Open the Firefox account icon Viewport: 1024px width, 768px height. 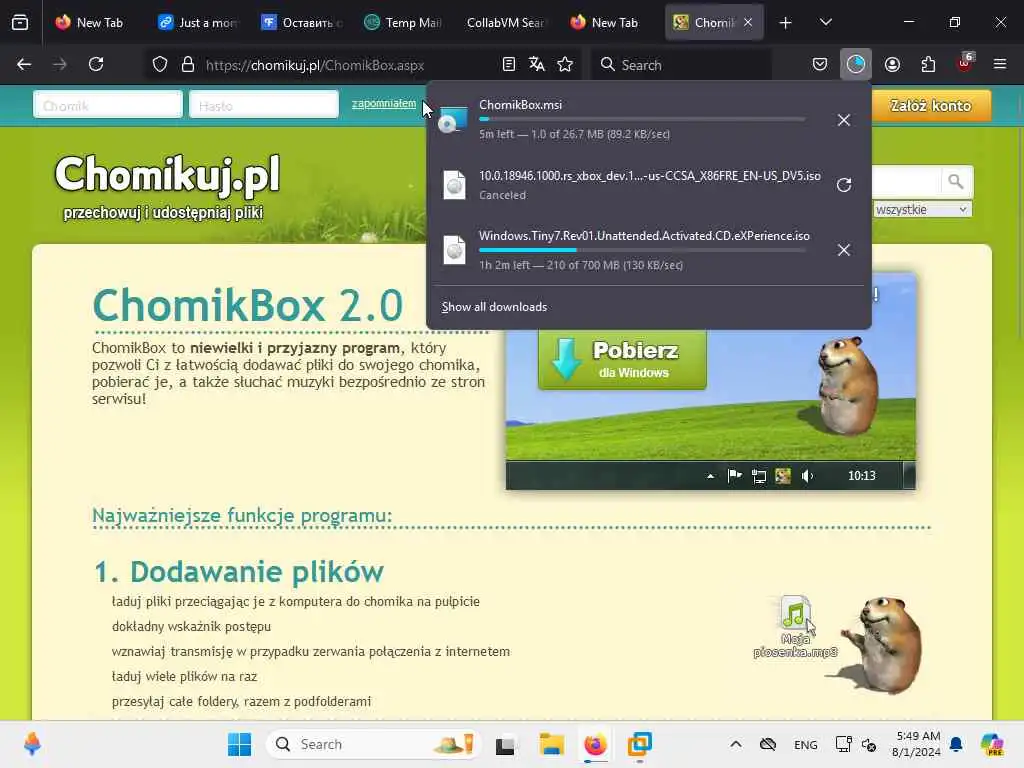[x=892, y=65]
